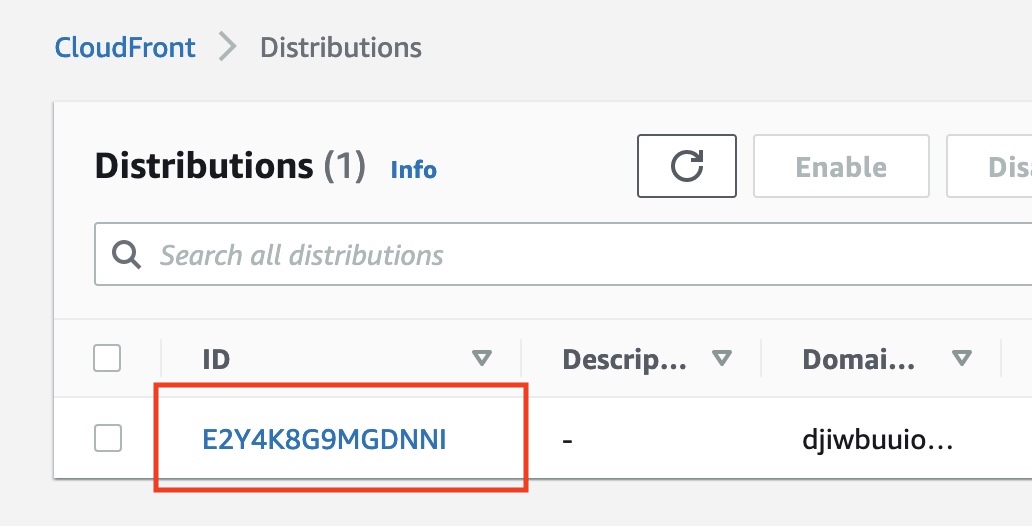Select the checkbox for E2Y4K8G9MGDNNI row

click(x=107, y=438)
